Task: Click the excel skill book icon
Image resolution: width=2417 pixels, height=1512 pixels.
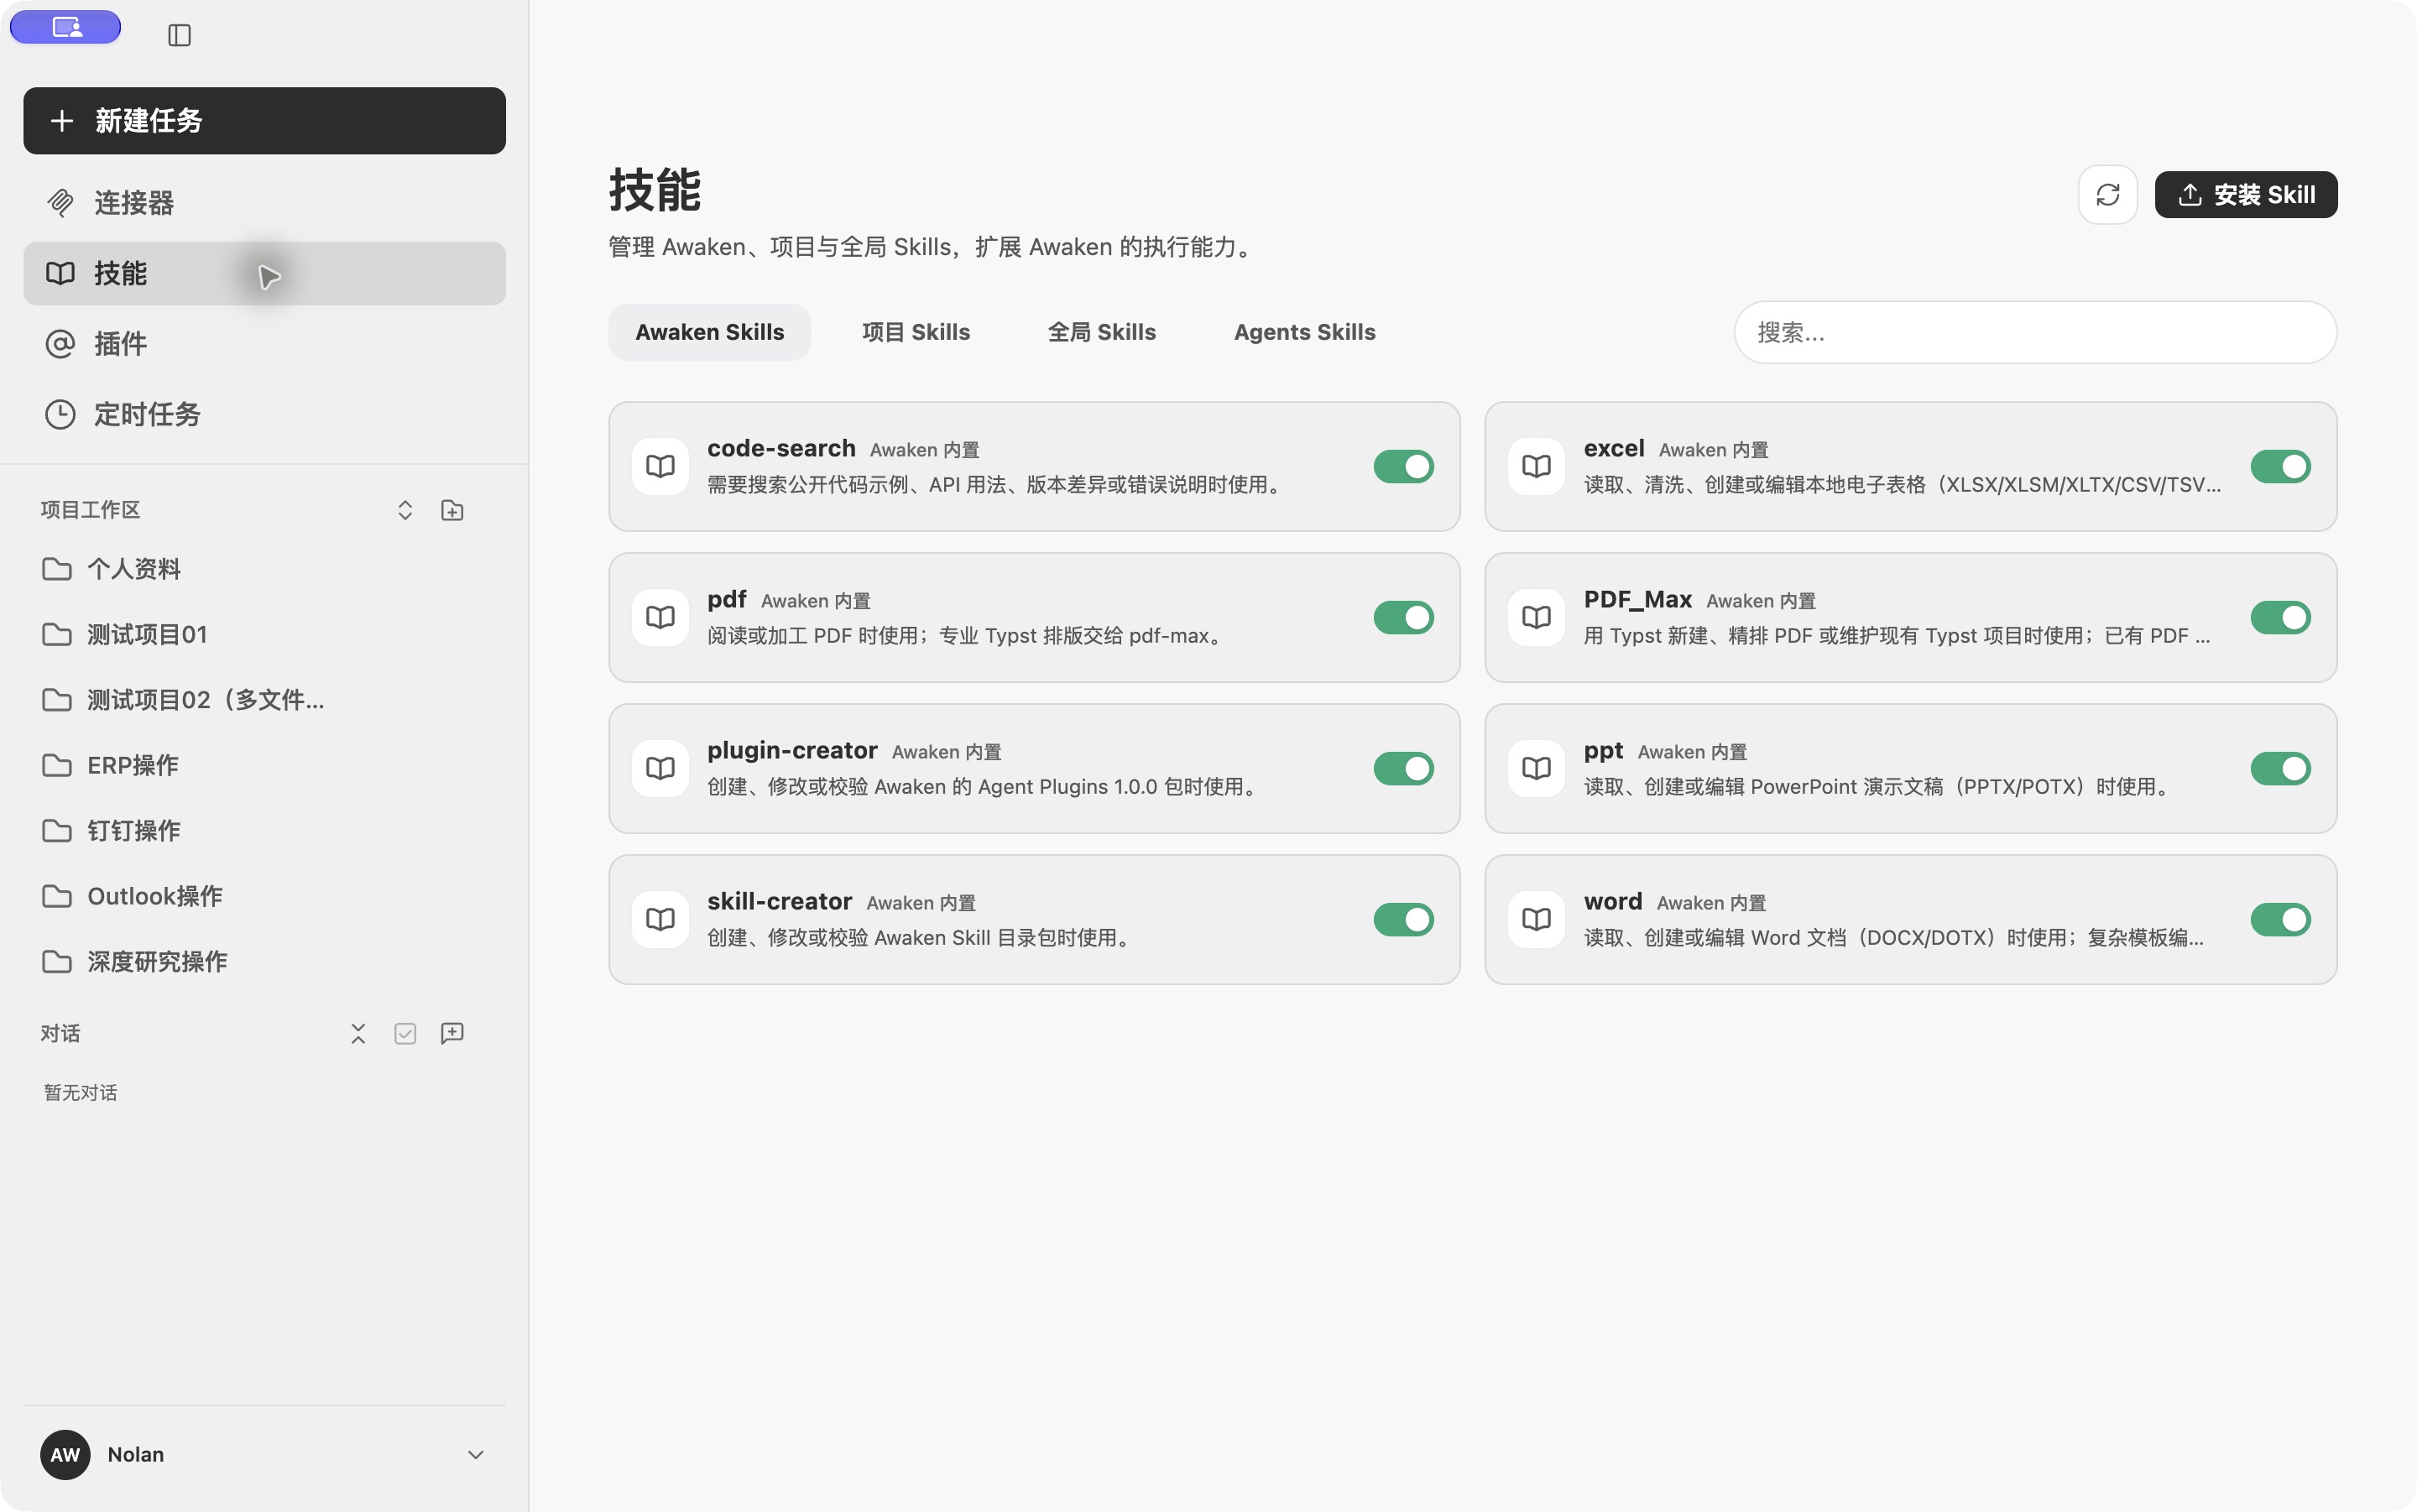Action: tap(1536, 466)
